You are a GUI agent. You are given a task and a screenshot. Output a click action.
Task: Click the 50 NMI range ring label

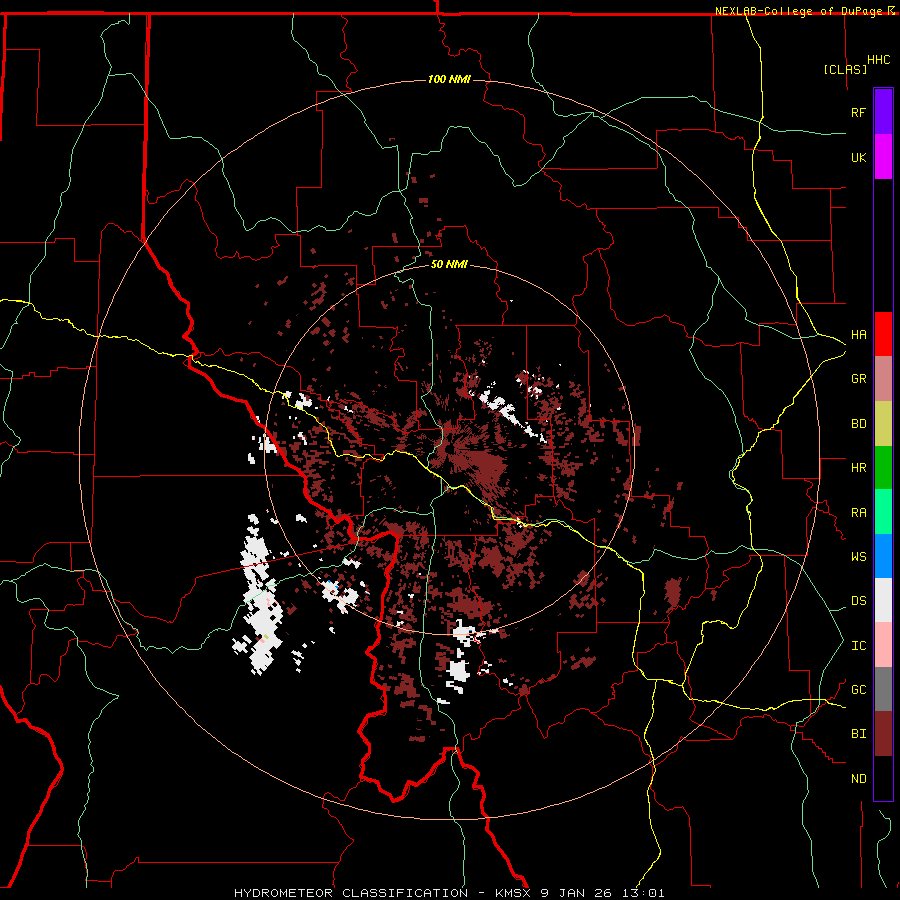[449, 264]
